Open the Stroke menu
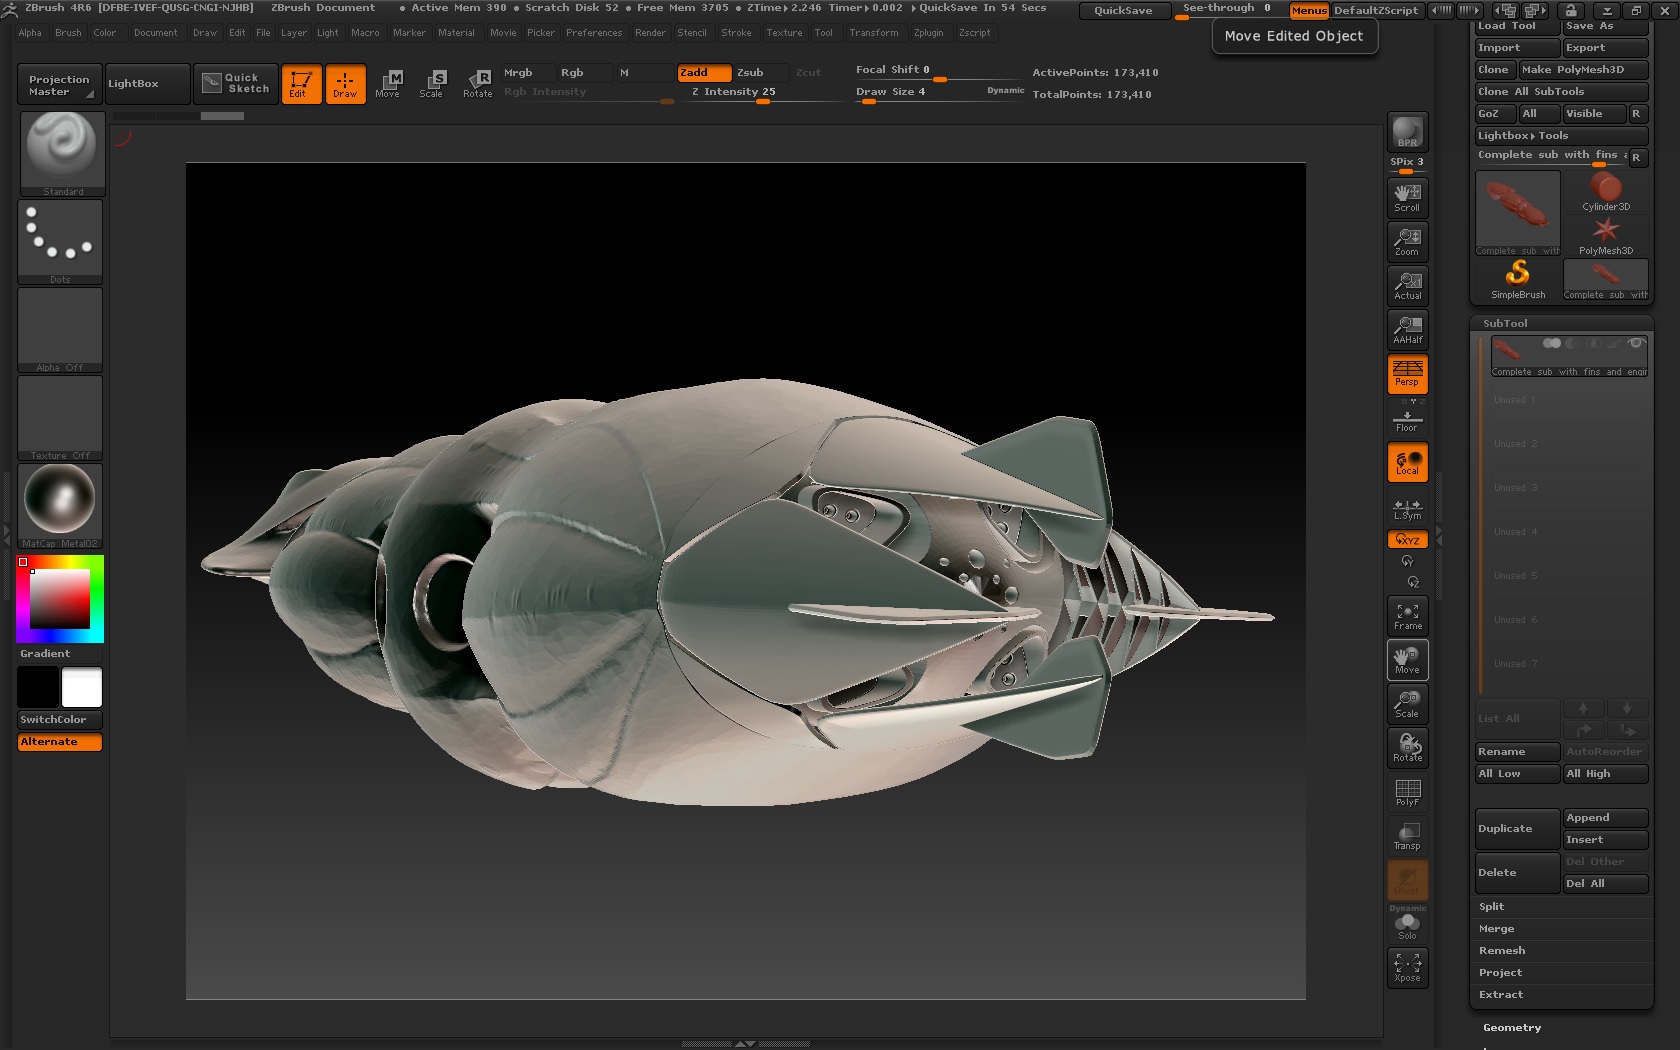This screenshot has width=1680, height=1050. [x=736, y=33]
